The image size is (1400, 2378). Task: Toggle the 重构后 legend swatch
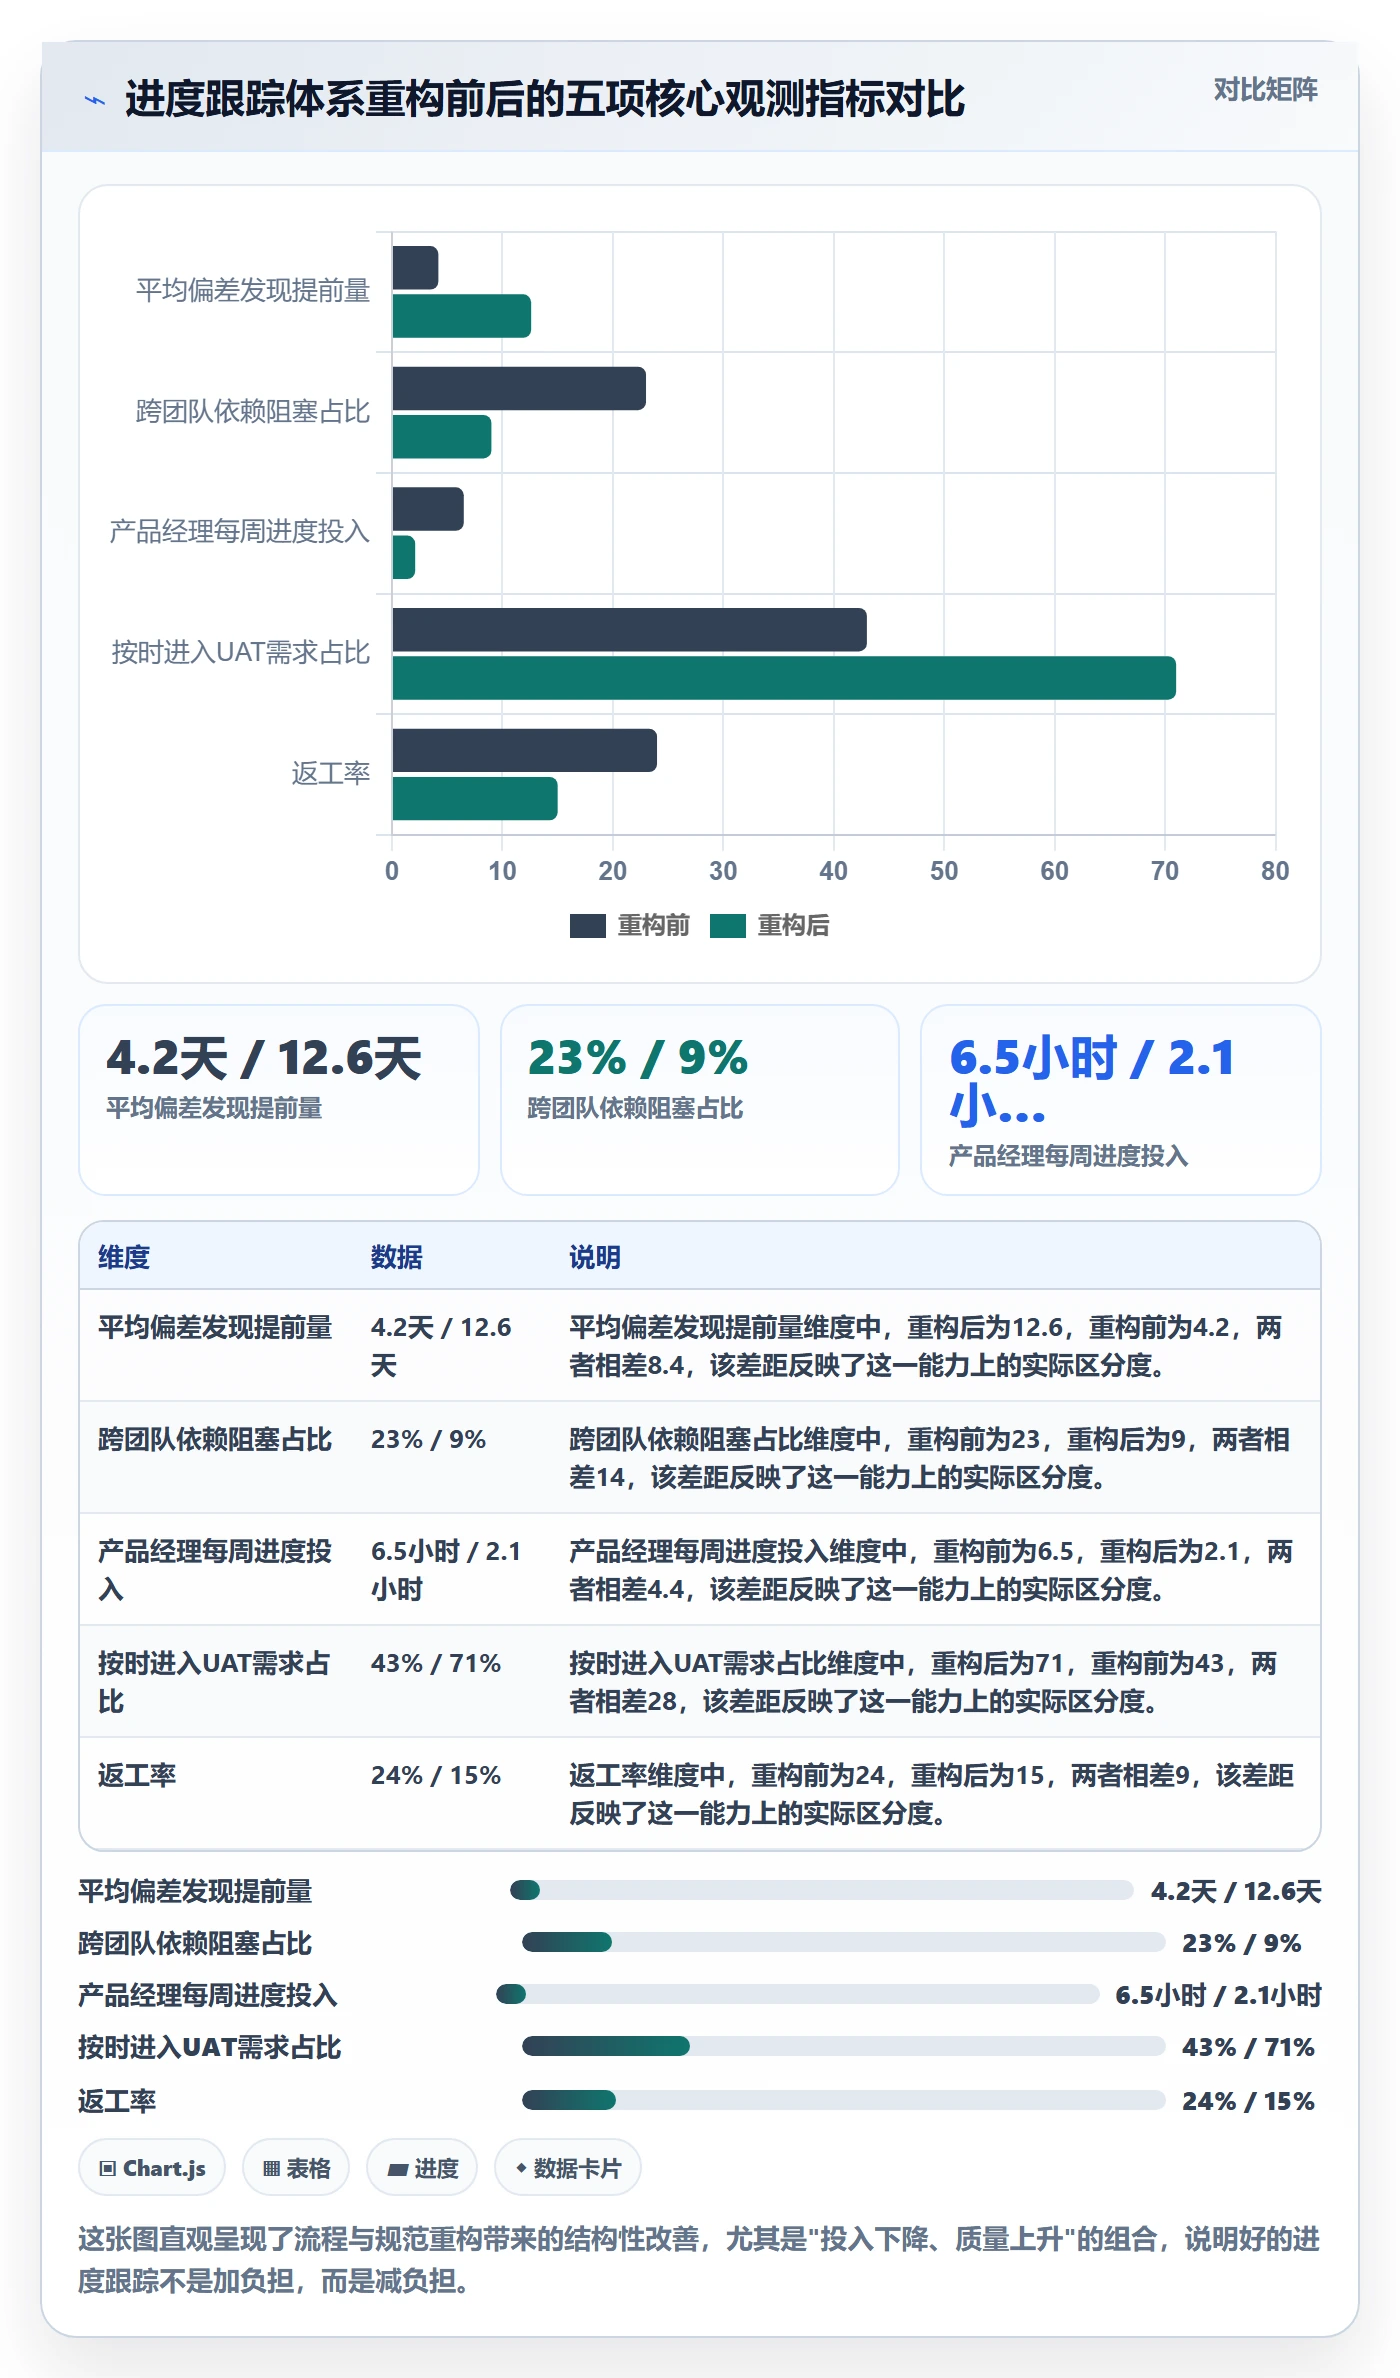tap(727, 926)
